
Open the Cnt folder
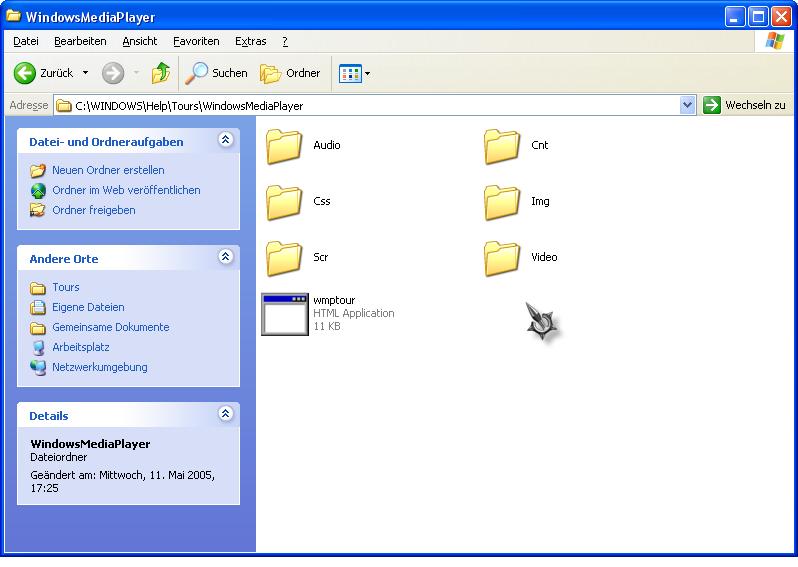tap(502, 146)
